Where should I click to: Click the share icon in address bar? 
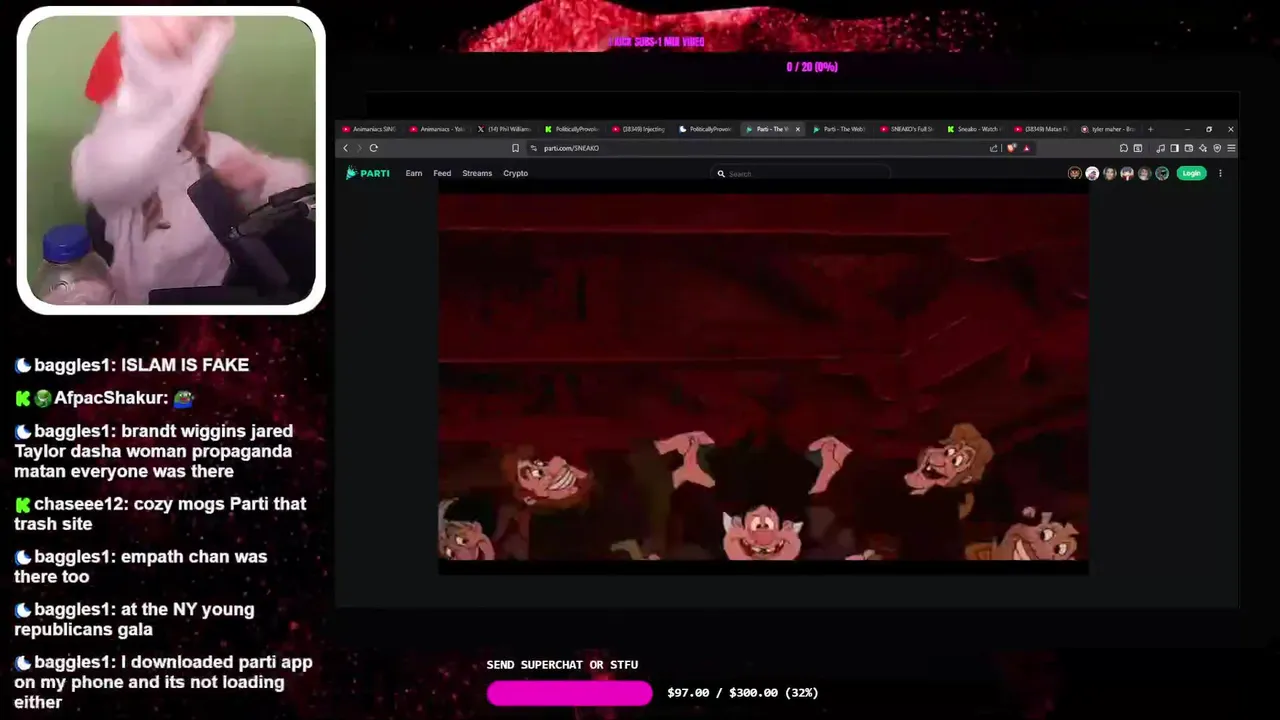tap(994, 148)
